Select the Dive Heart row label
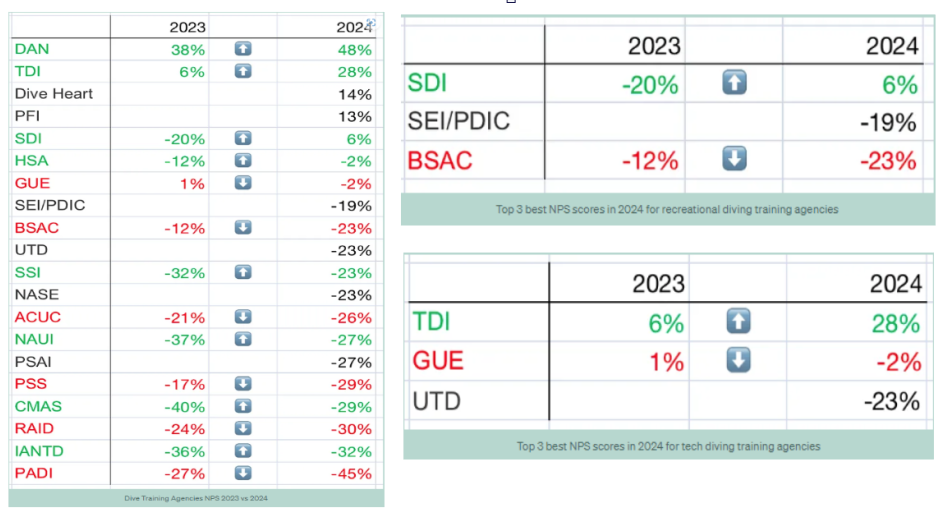The width and height of the screenshot is (951, 520). [x=53, y=93]
